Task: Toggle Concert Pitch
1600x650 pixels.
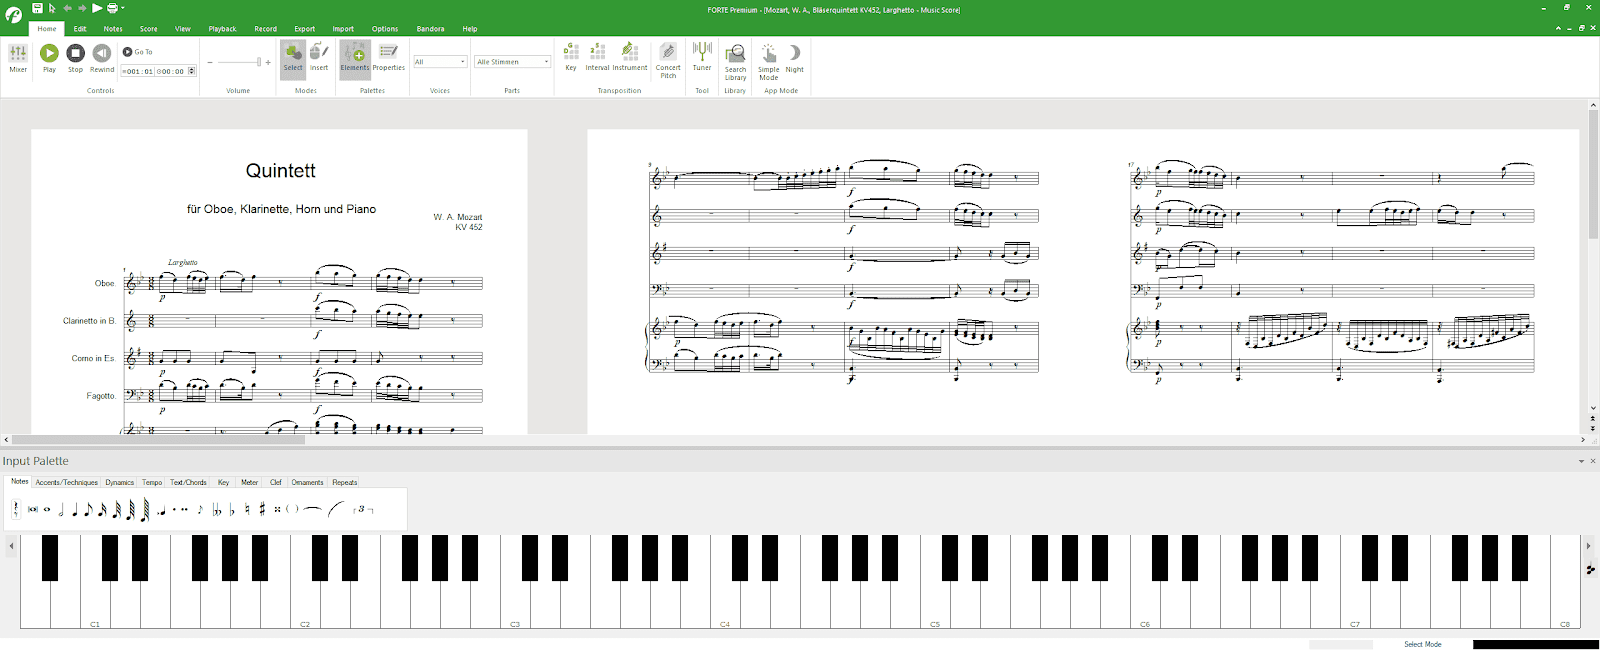Action: pyautogui.click(x=668, y=60)
